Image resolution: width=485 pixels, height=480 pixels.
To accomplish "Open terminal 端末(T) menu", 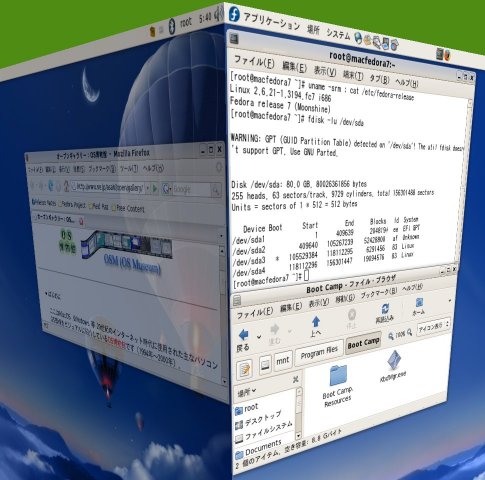I will (353, 75).
